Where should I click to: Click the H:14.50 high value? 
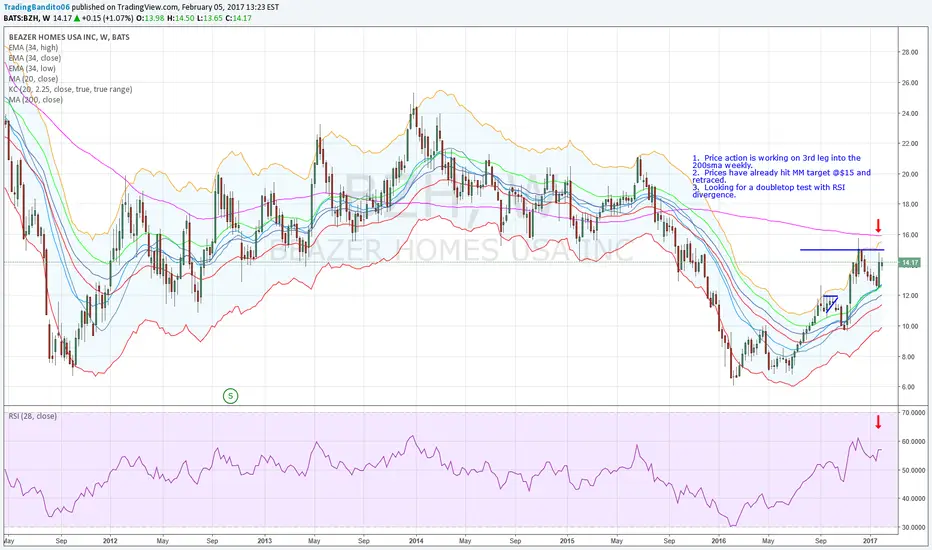click(x=180, y=18)
